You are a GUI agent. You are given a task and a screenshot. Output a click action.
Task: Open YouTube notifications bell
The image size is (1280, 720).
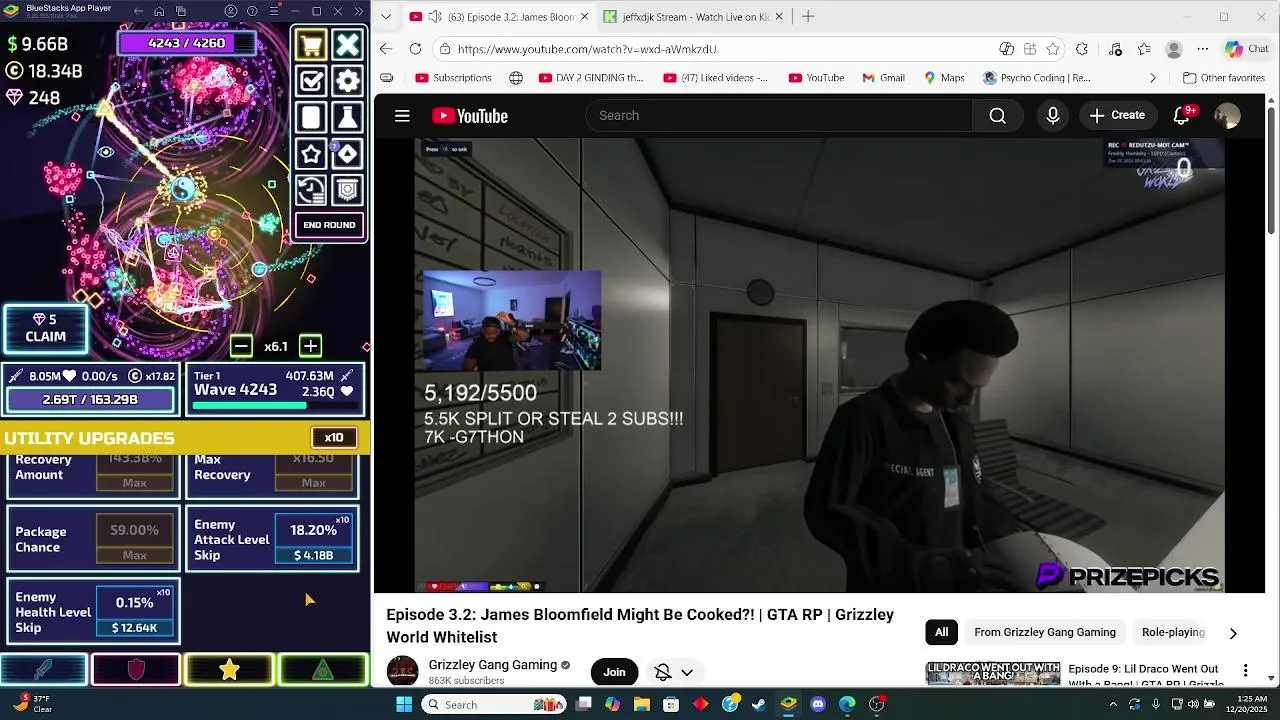[x=1181, y=116]
